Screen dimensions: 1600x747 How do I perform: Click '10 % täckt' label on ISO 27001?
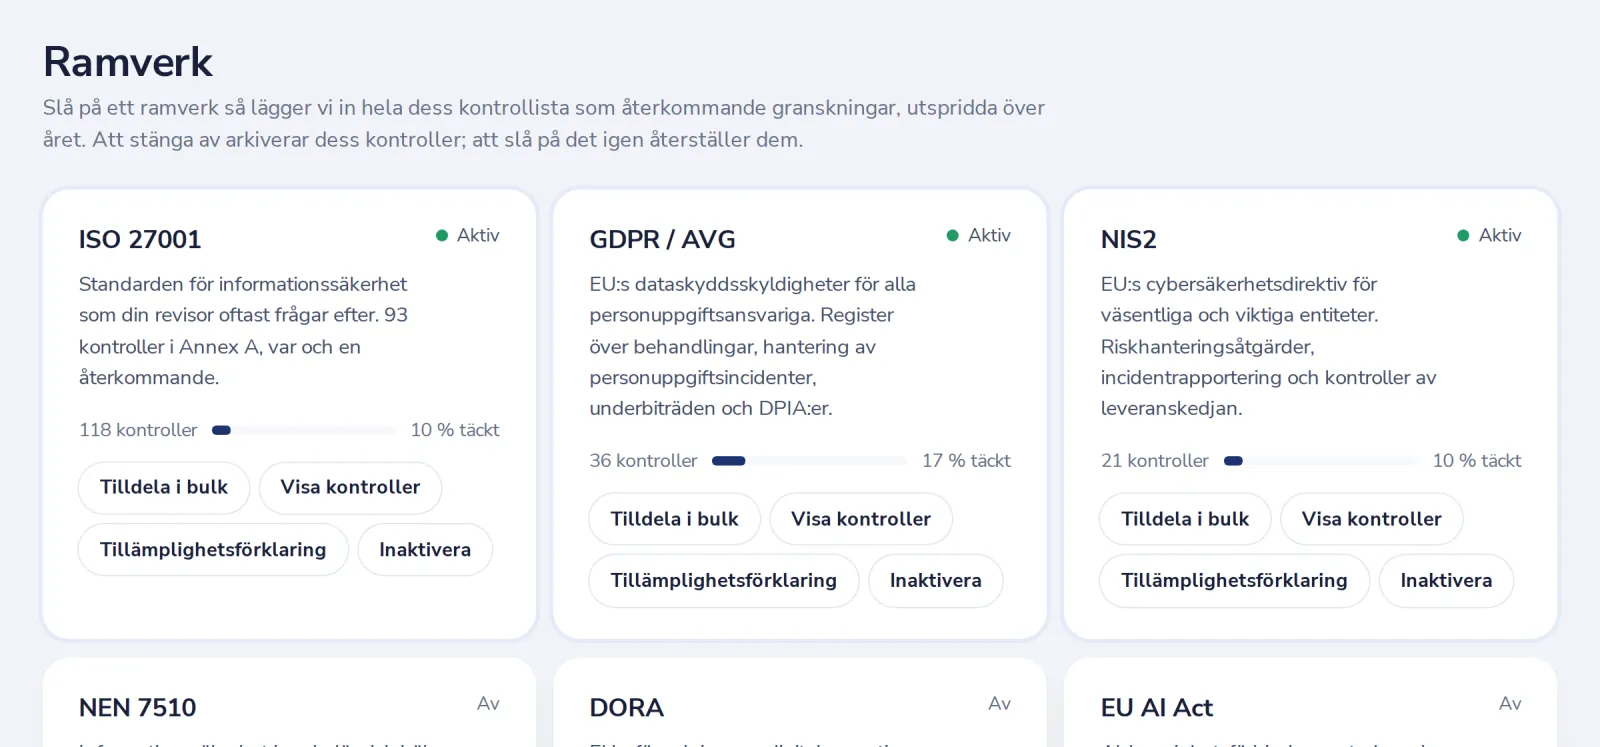[x=455, y=430]
